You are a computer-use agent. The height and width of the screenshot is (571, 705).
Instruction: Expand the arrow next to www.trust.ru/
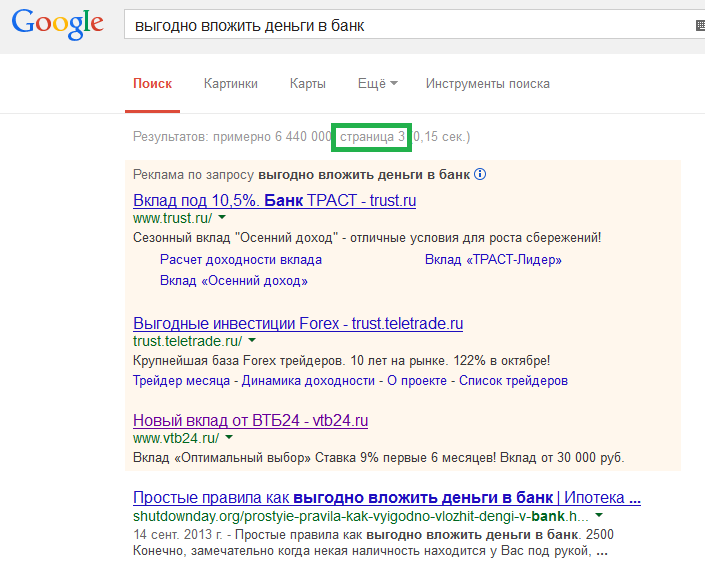(222, 218)
